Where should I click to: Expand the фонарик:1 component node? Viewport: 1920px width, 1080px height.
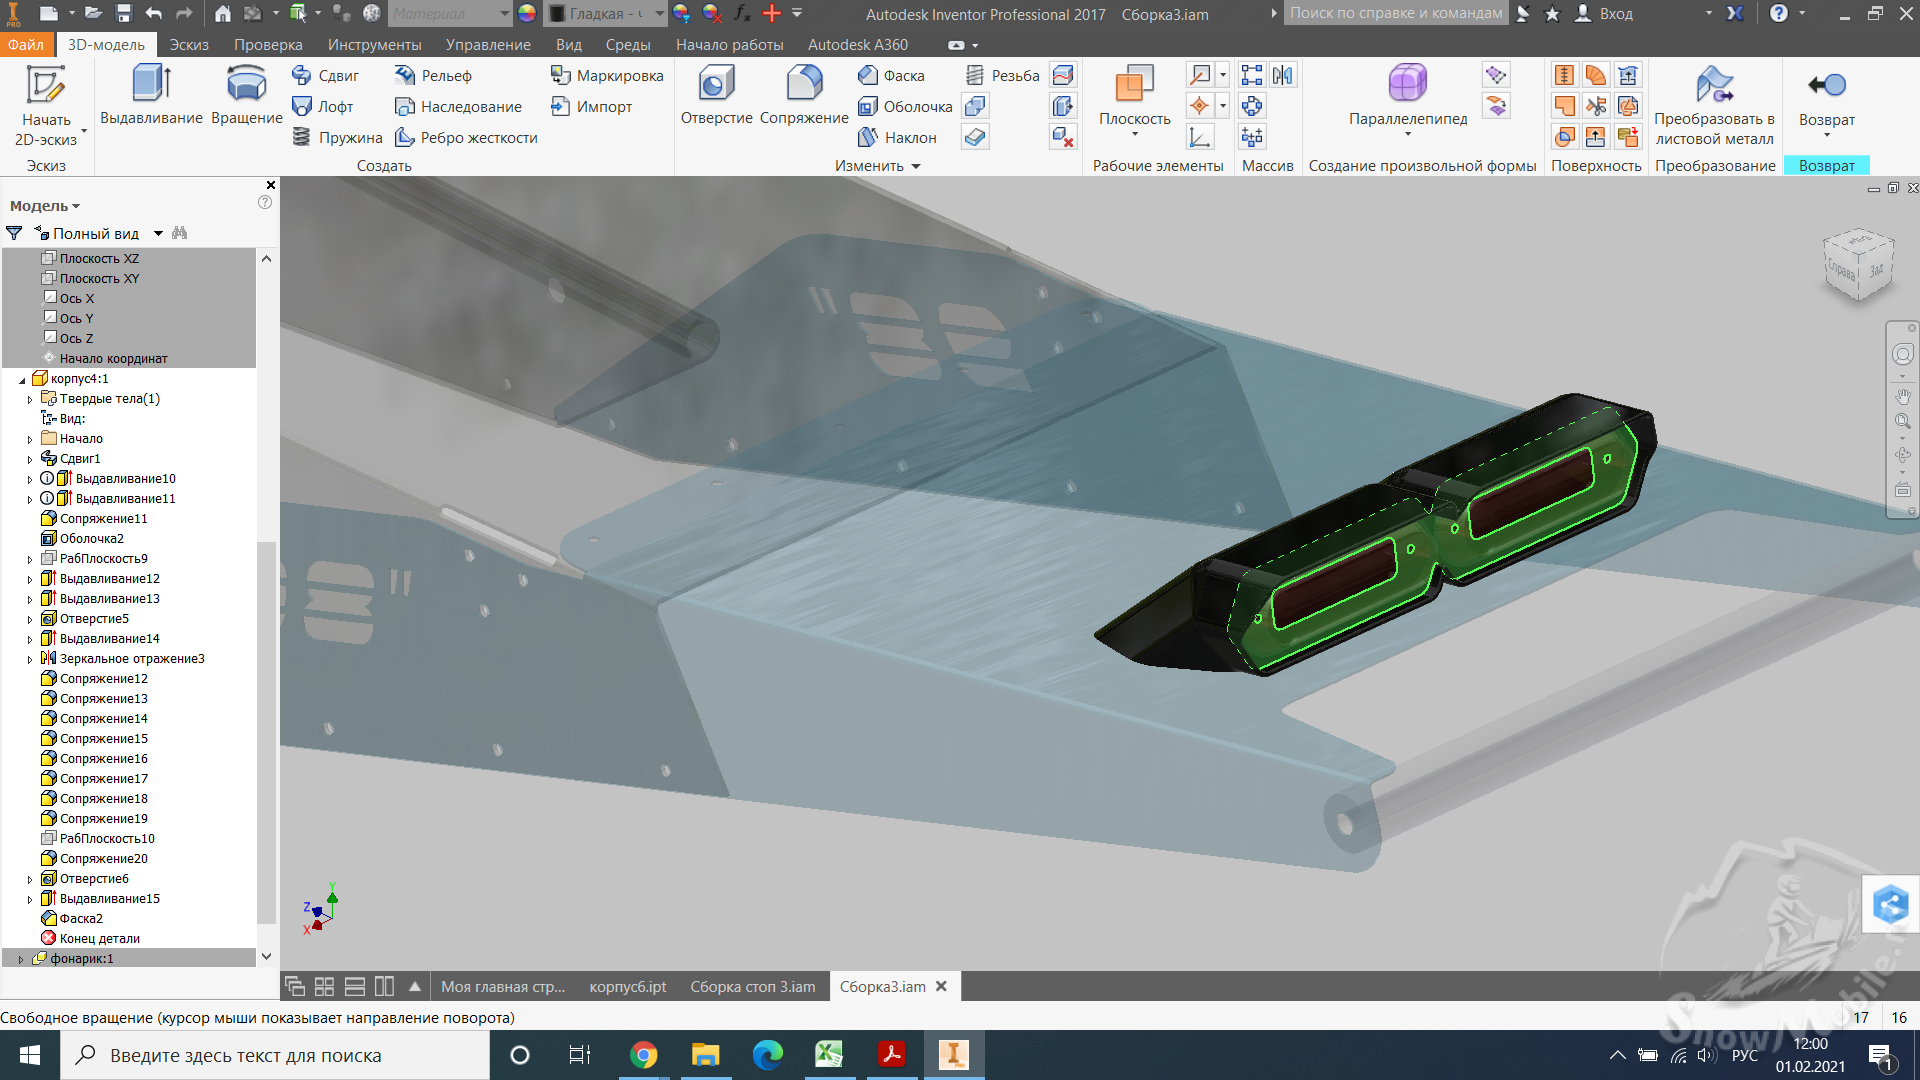click(20, 959)
